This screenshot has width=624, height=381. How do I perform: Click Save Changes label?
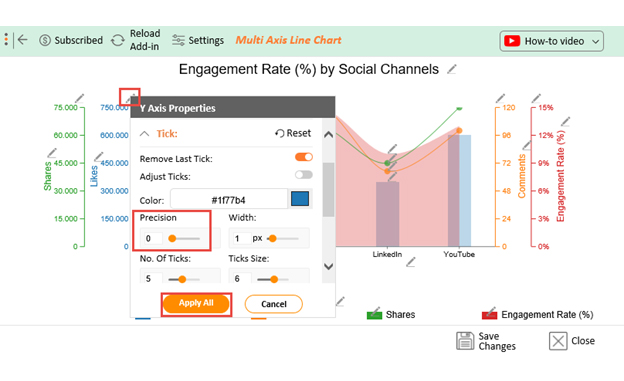tap(497, 341)
